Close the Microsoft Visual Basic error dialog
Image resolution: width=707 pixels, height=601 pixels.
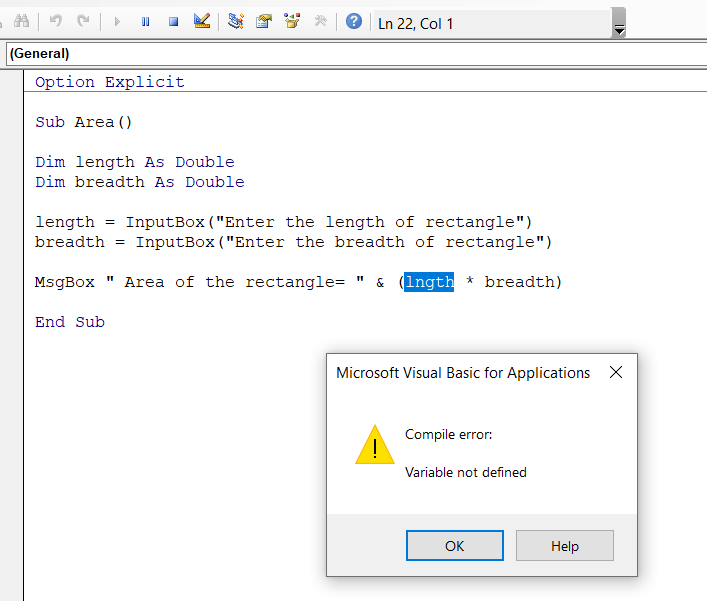coord(616,373)
